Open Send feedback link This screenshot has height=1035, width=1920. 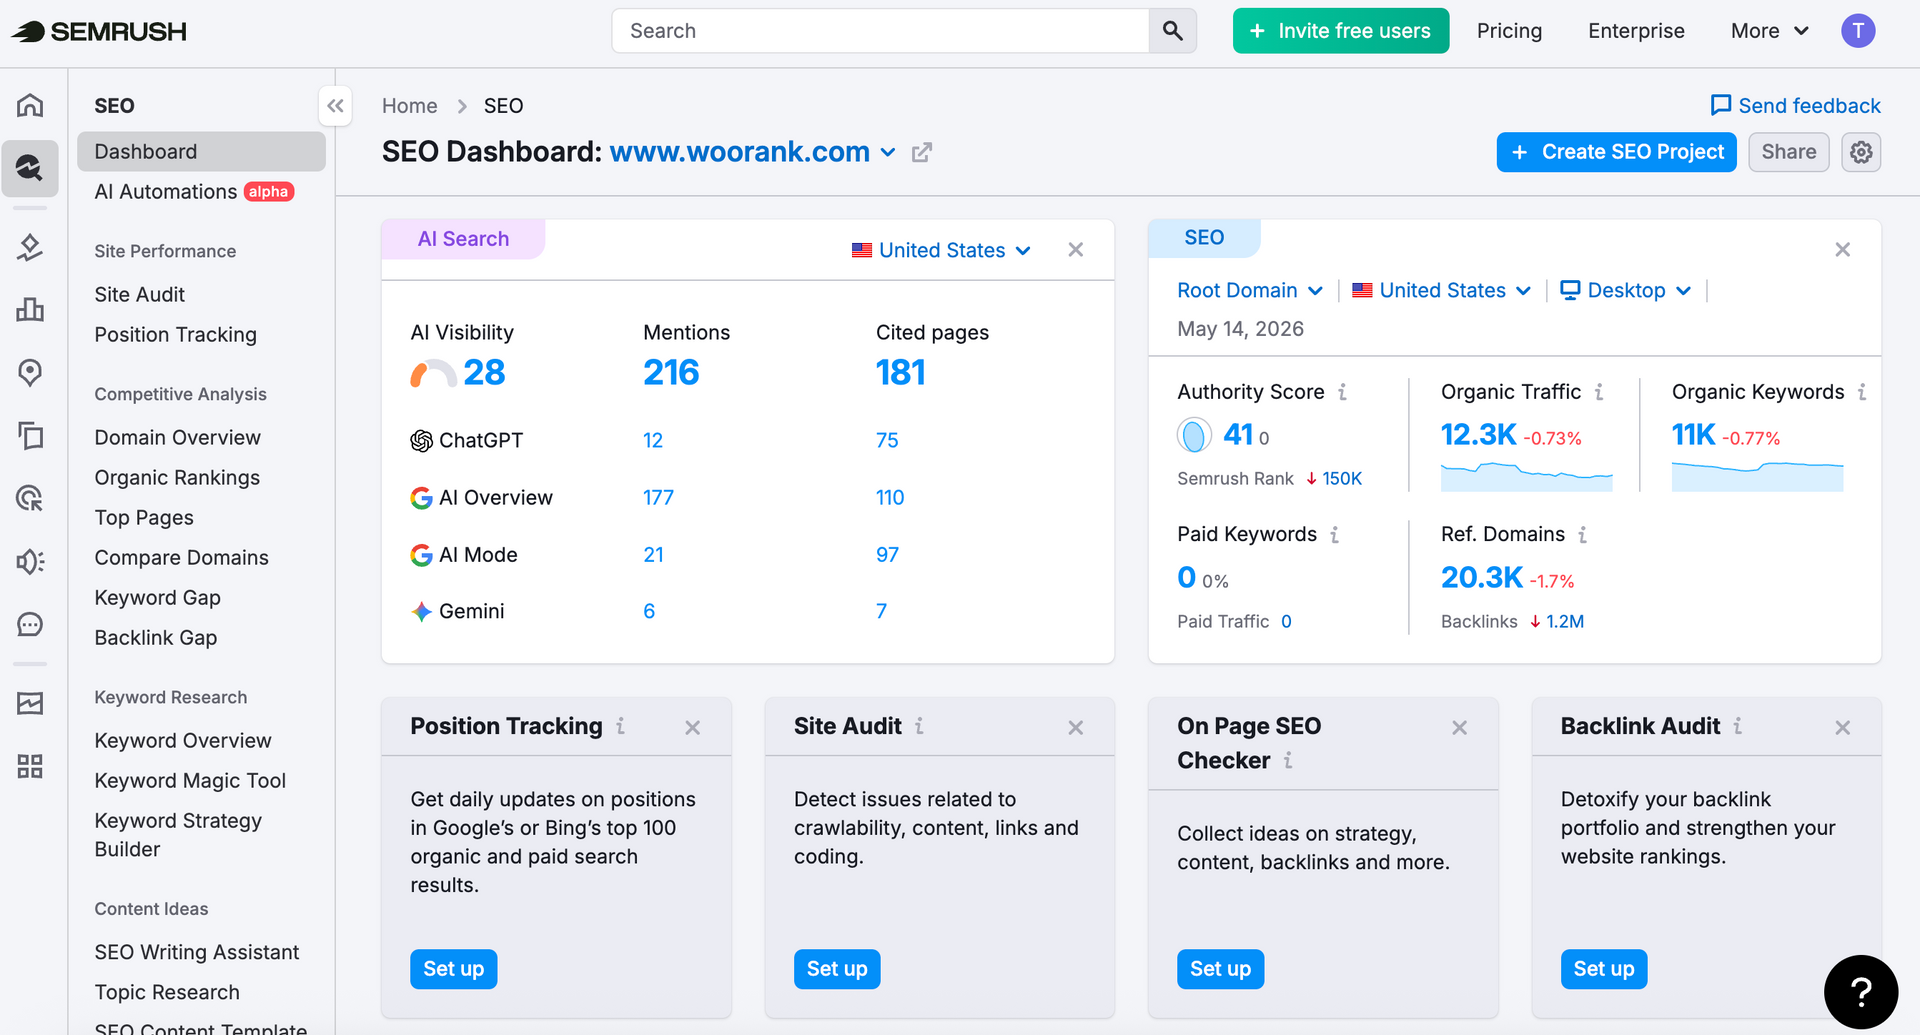pos(1795,106)
